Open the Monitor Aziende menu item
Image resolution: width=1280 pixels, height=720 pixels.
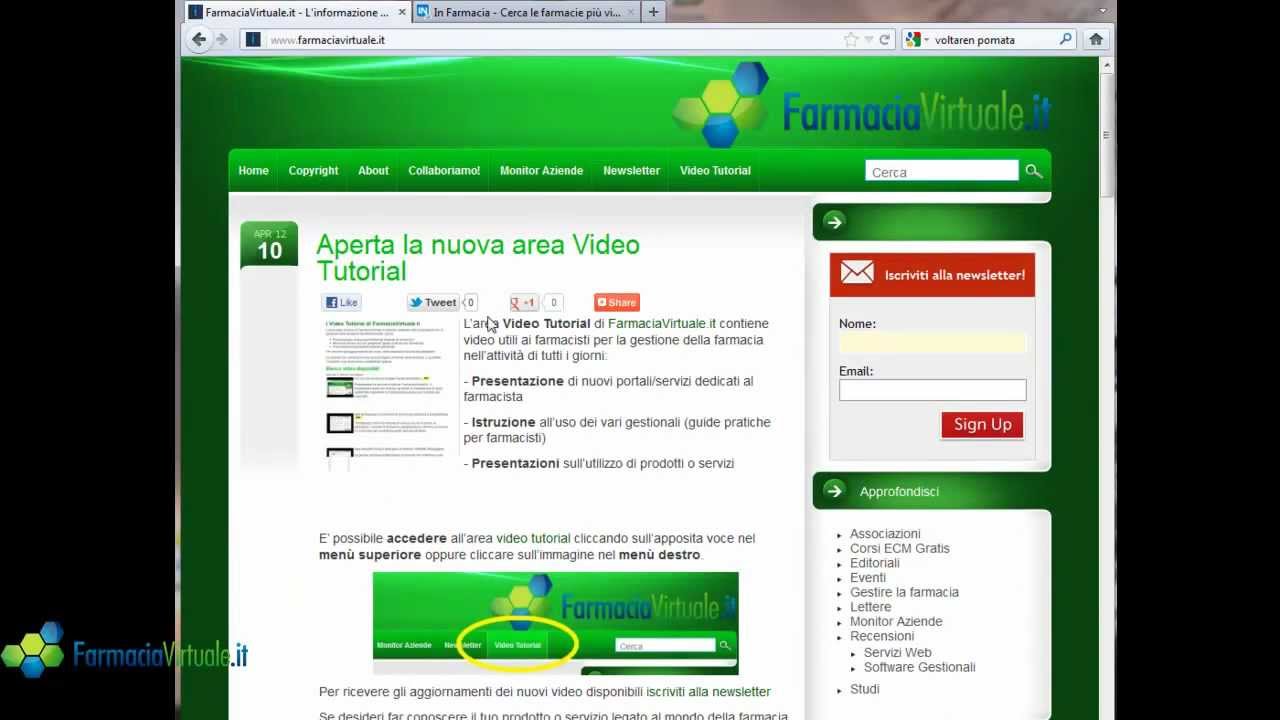(541, 170)
